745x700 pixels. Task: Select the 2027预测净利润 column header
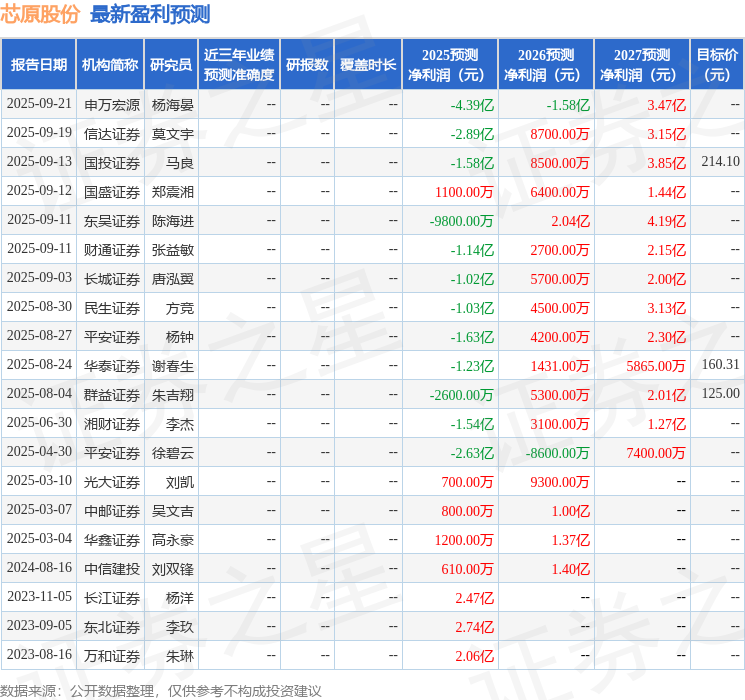tap(642, 65)
